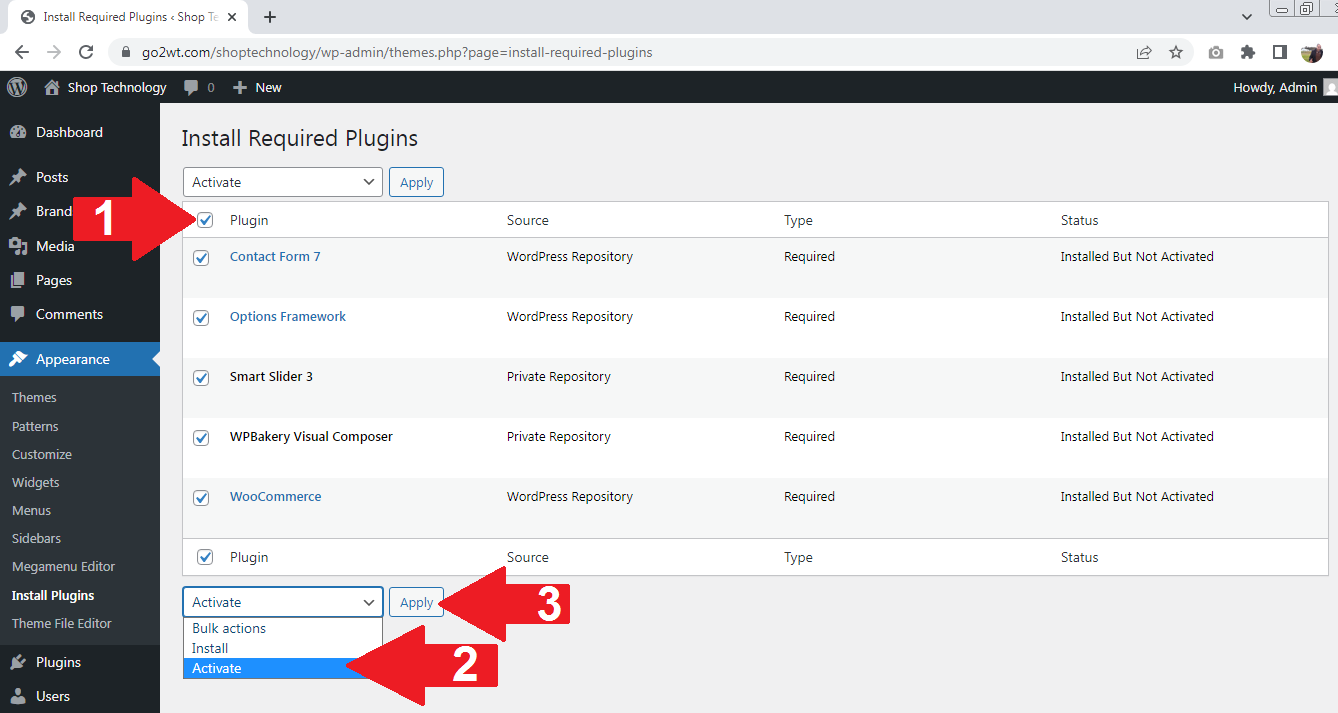Uncheck the Contact Form 7 checkbox
Screen dimensions: 1338x713
click(201, 258)
